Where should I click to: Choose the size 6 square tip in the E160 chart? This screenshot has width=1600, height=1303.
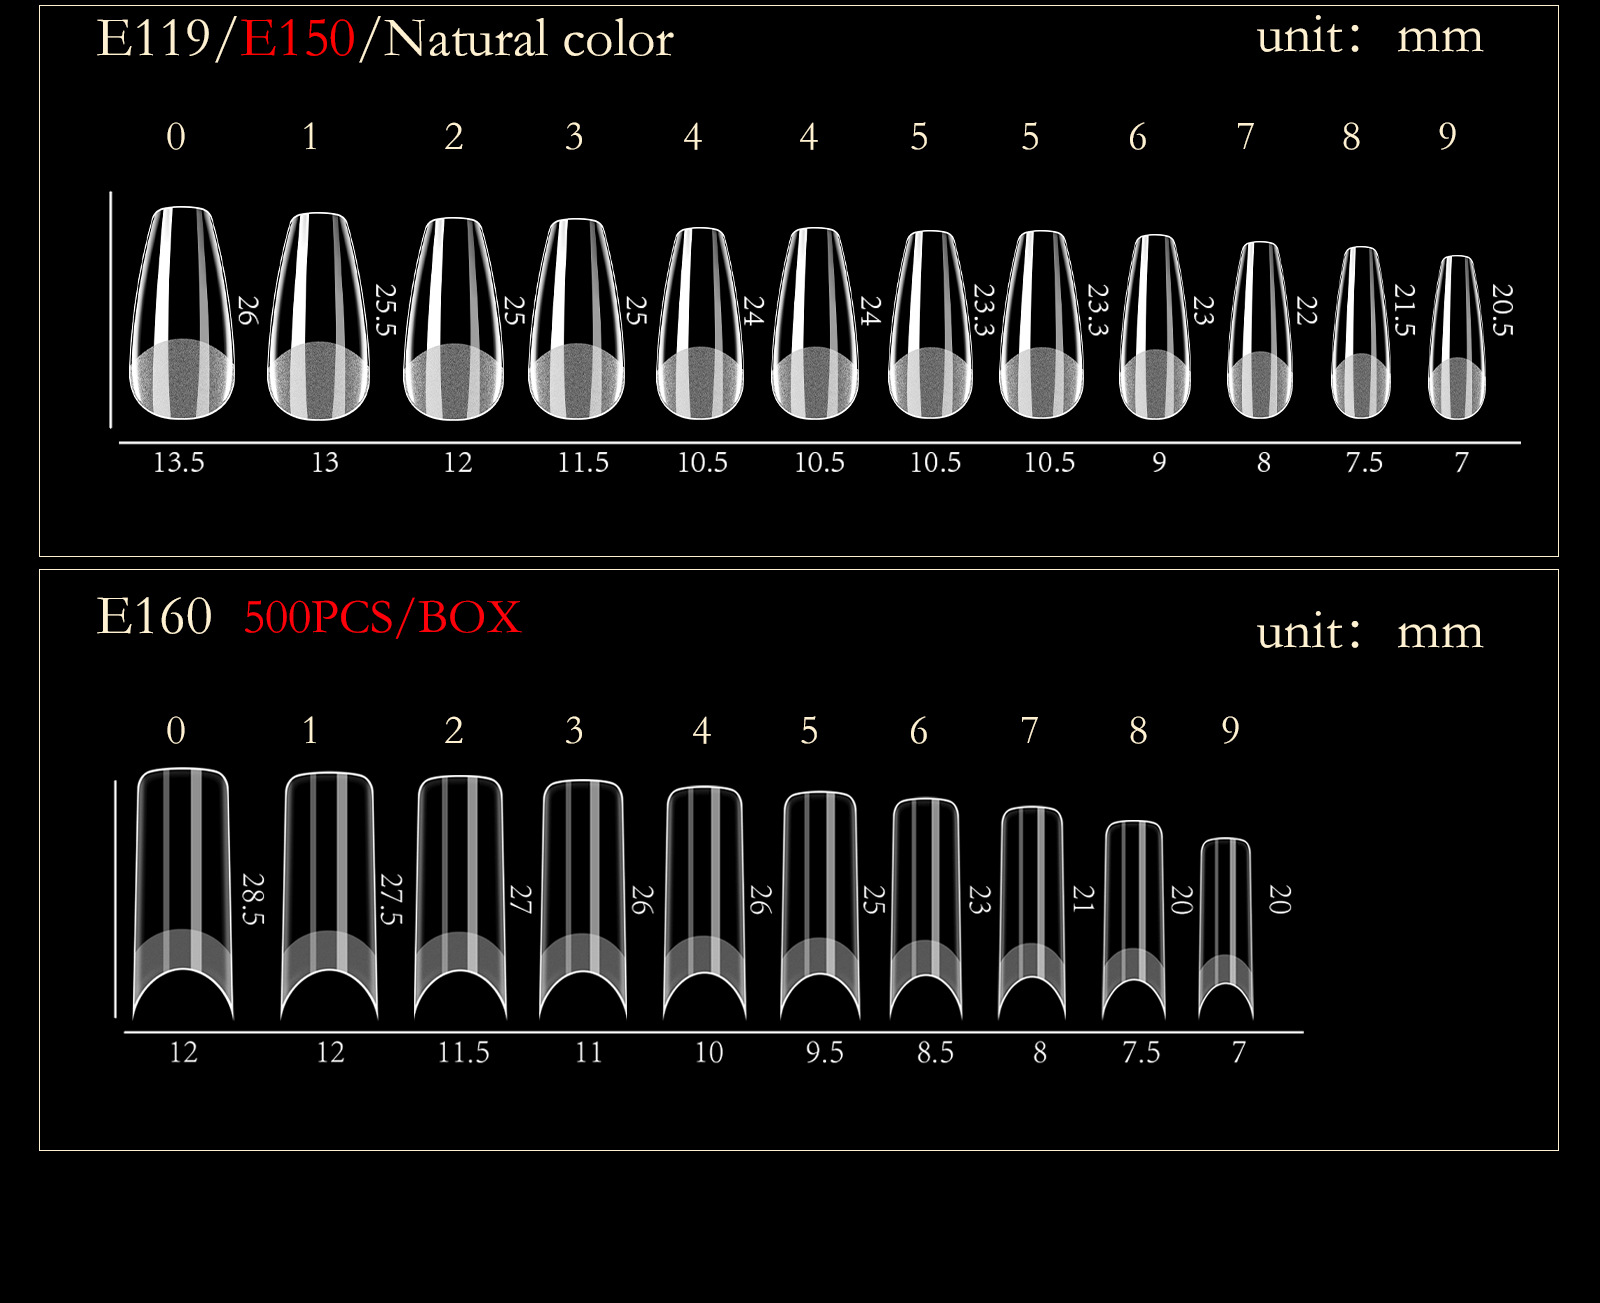(x=926, y=909)
